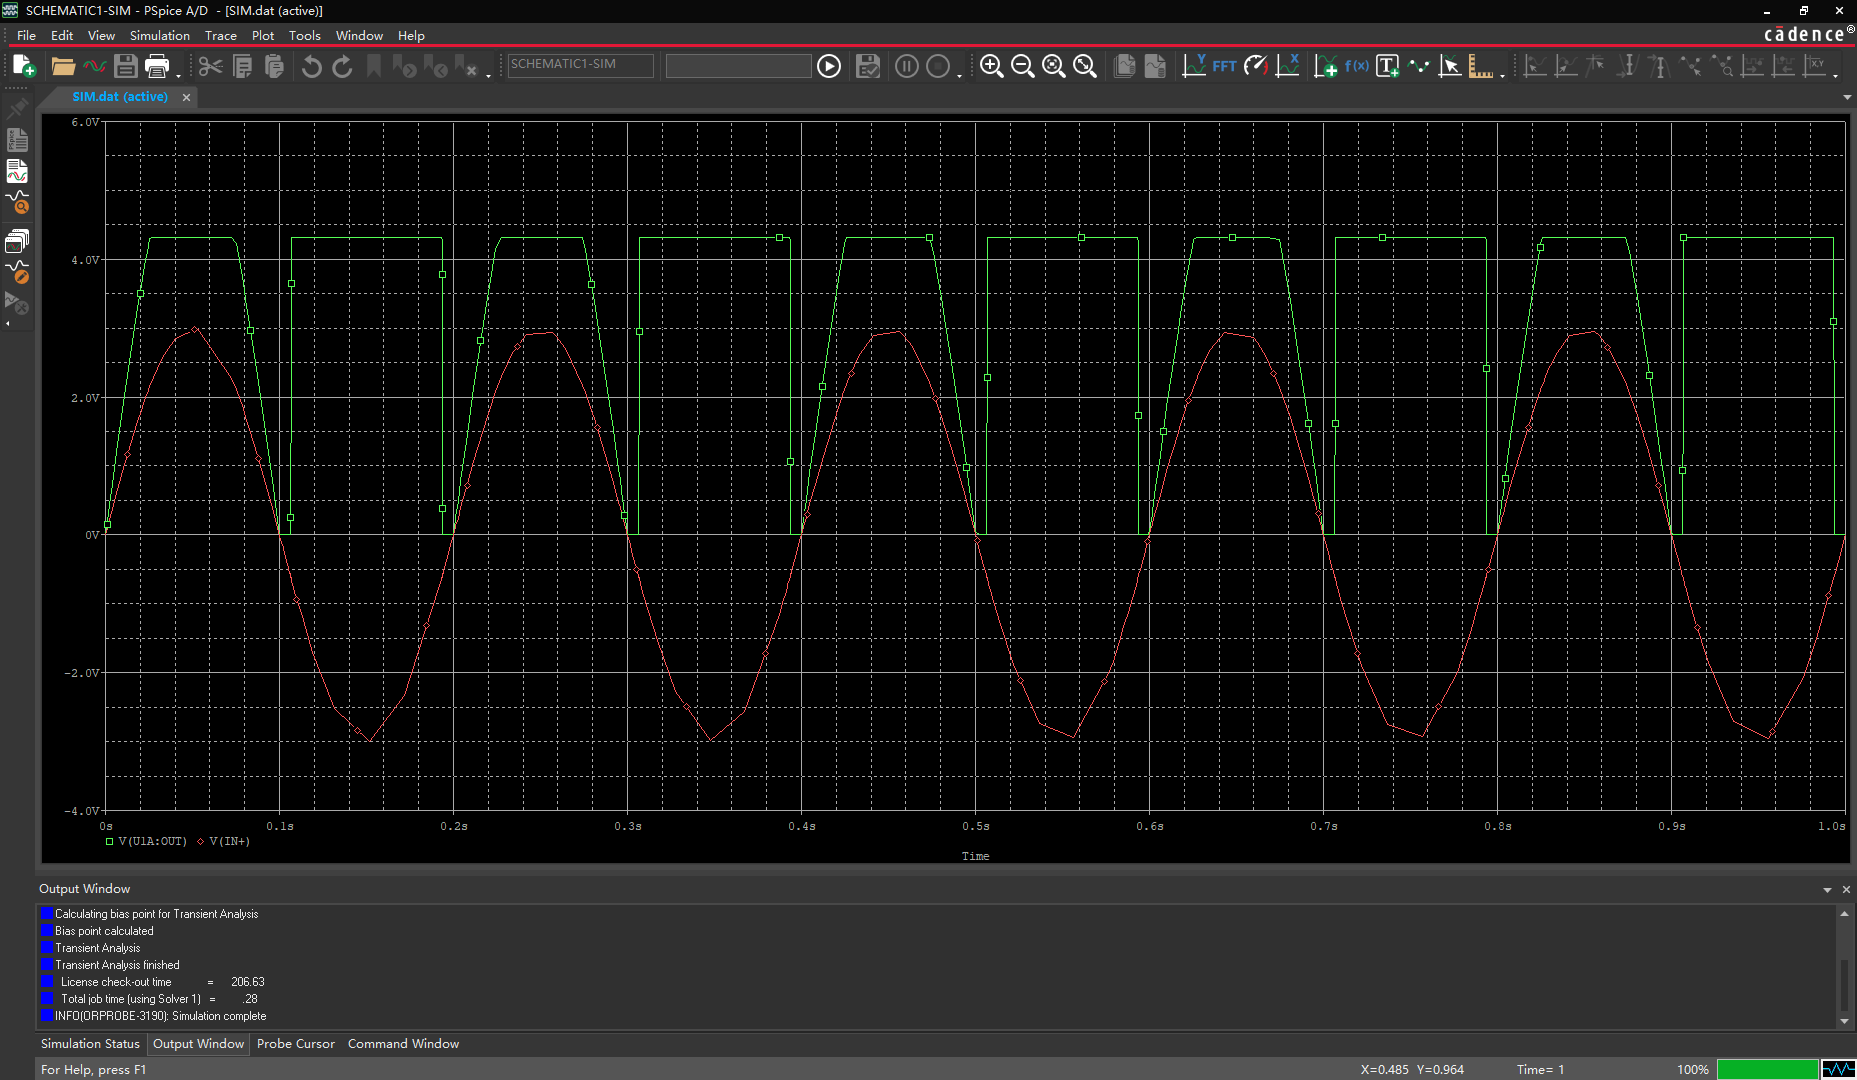Toggle the pin icon in left sidebar
Viewport: 1857px width, 1080px height.
(x=17, y=107)
